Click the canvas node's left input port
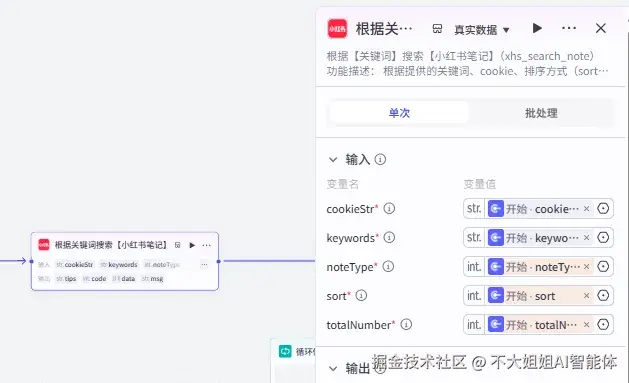Screen dimensions: 629x383 pos(31,261)
